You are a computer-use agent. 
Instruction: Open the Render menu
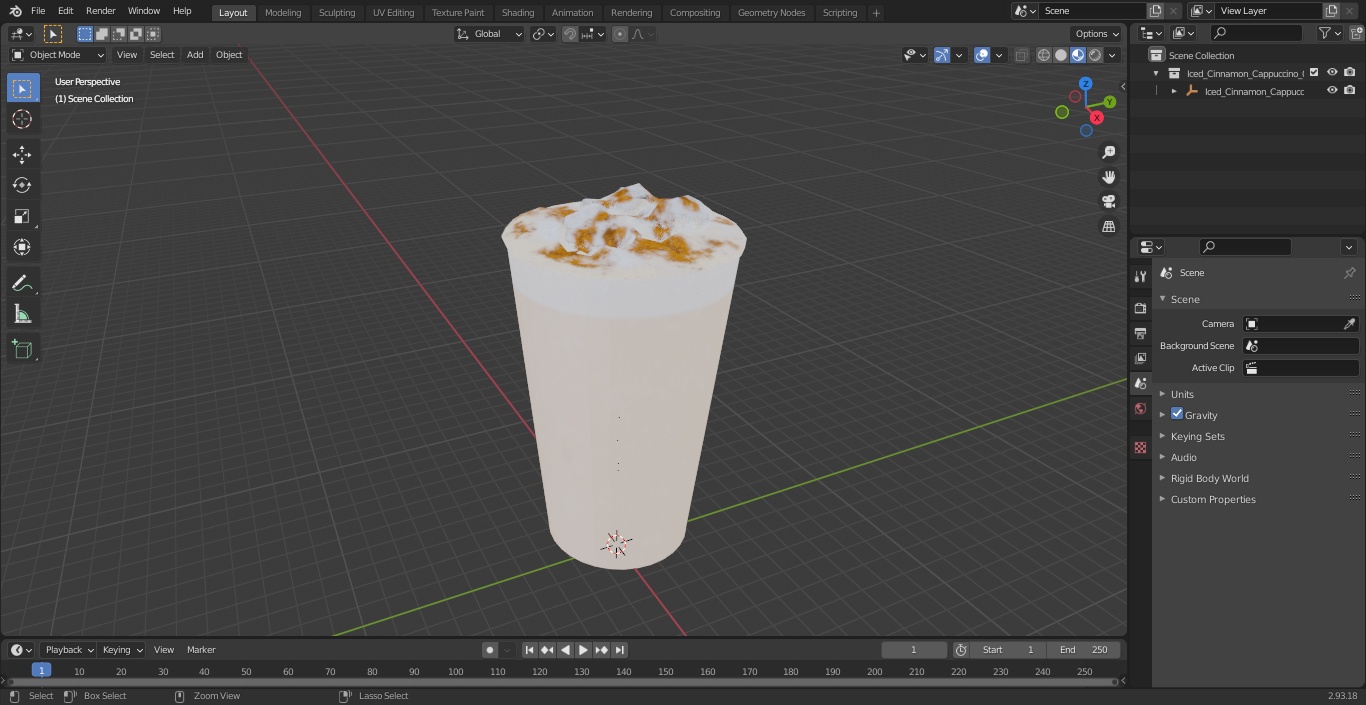(x=100, y=11)
